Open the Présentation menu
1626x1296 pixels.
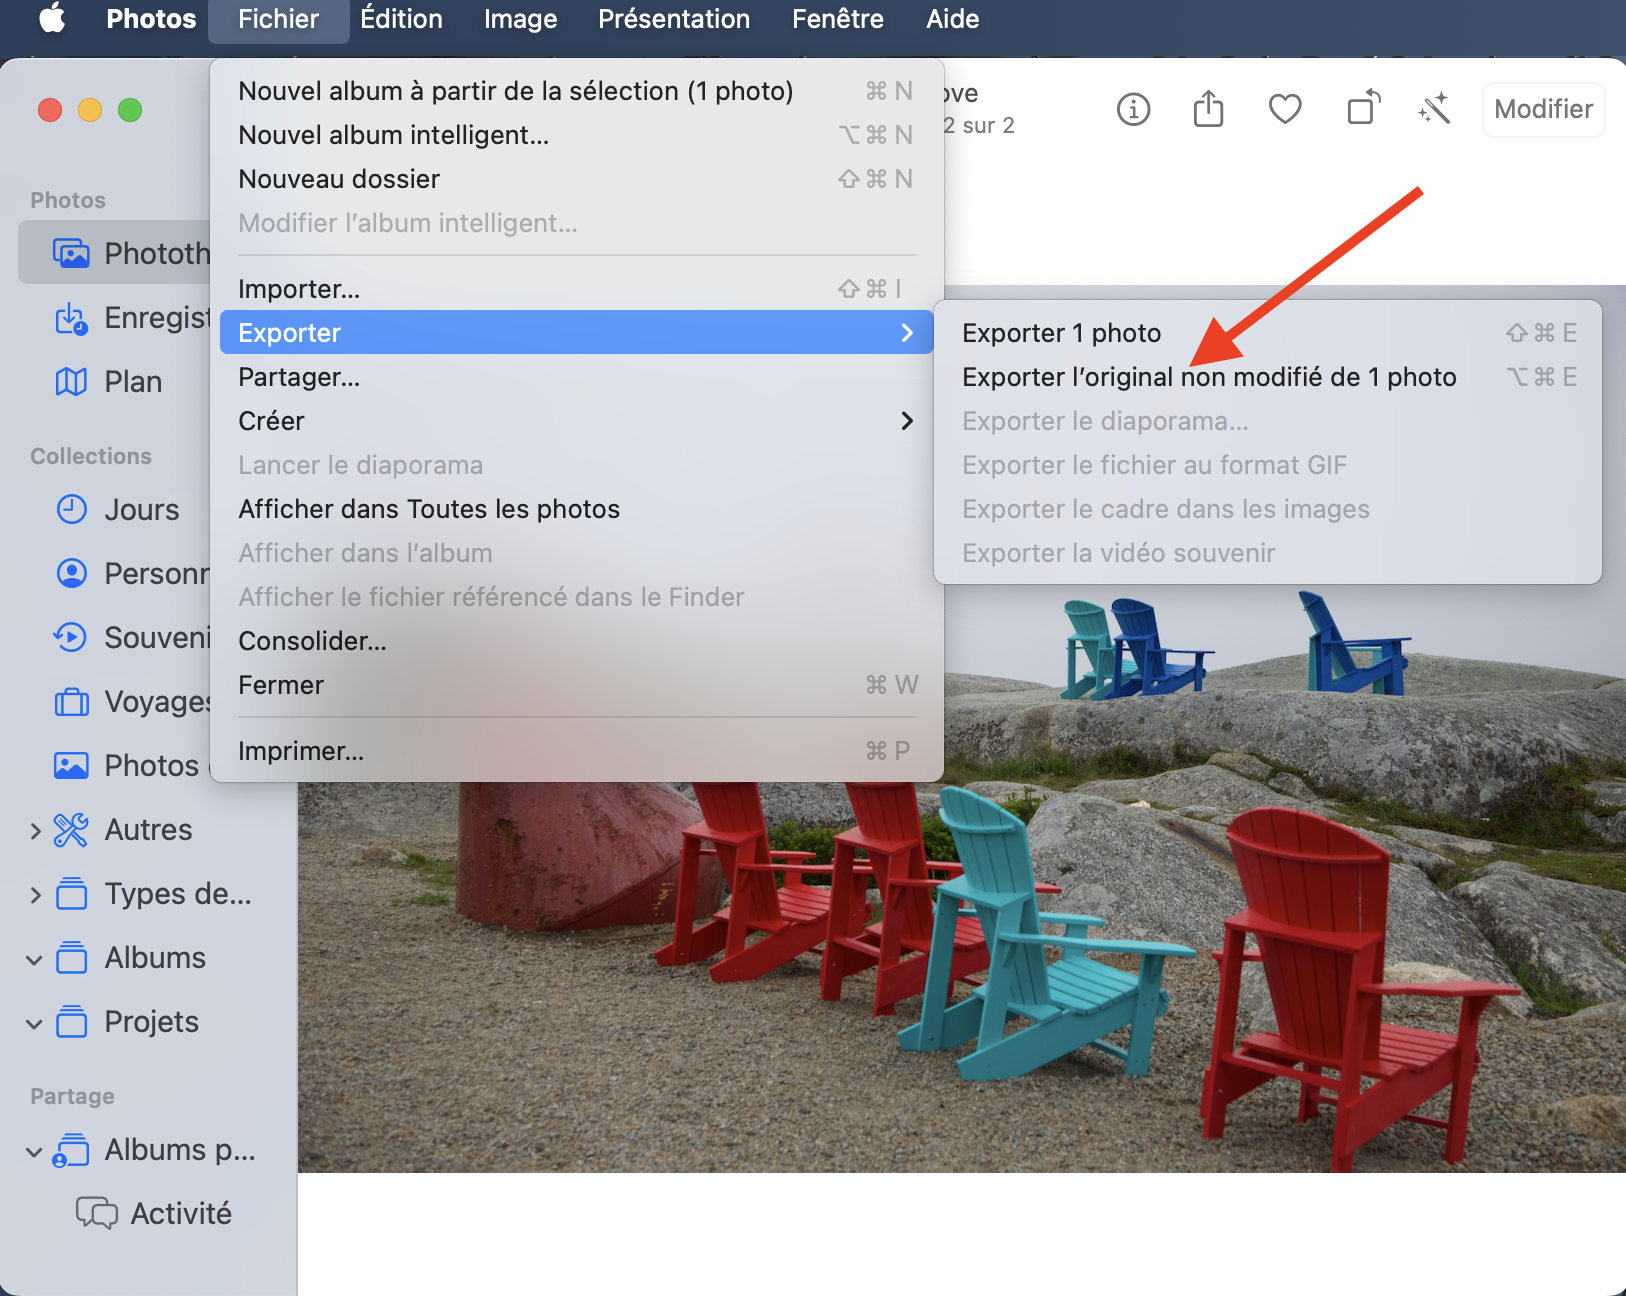point(674,18)
